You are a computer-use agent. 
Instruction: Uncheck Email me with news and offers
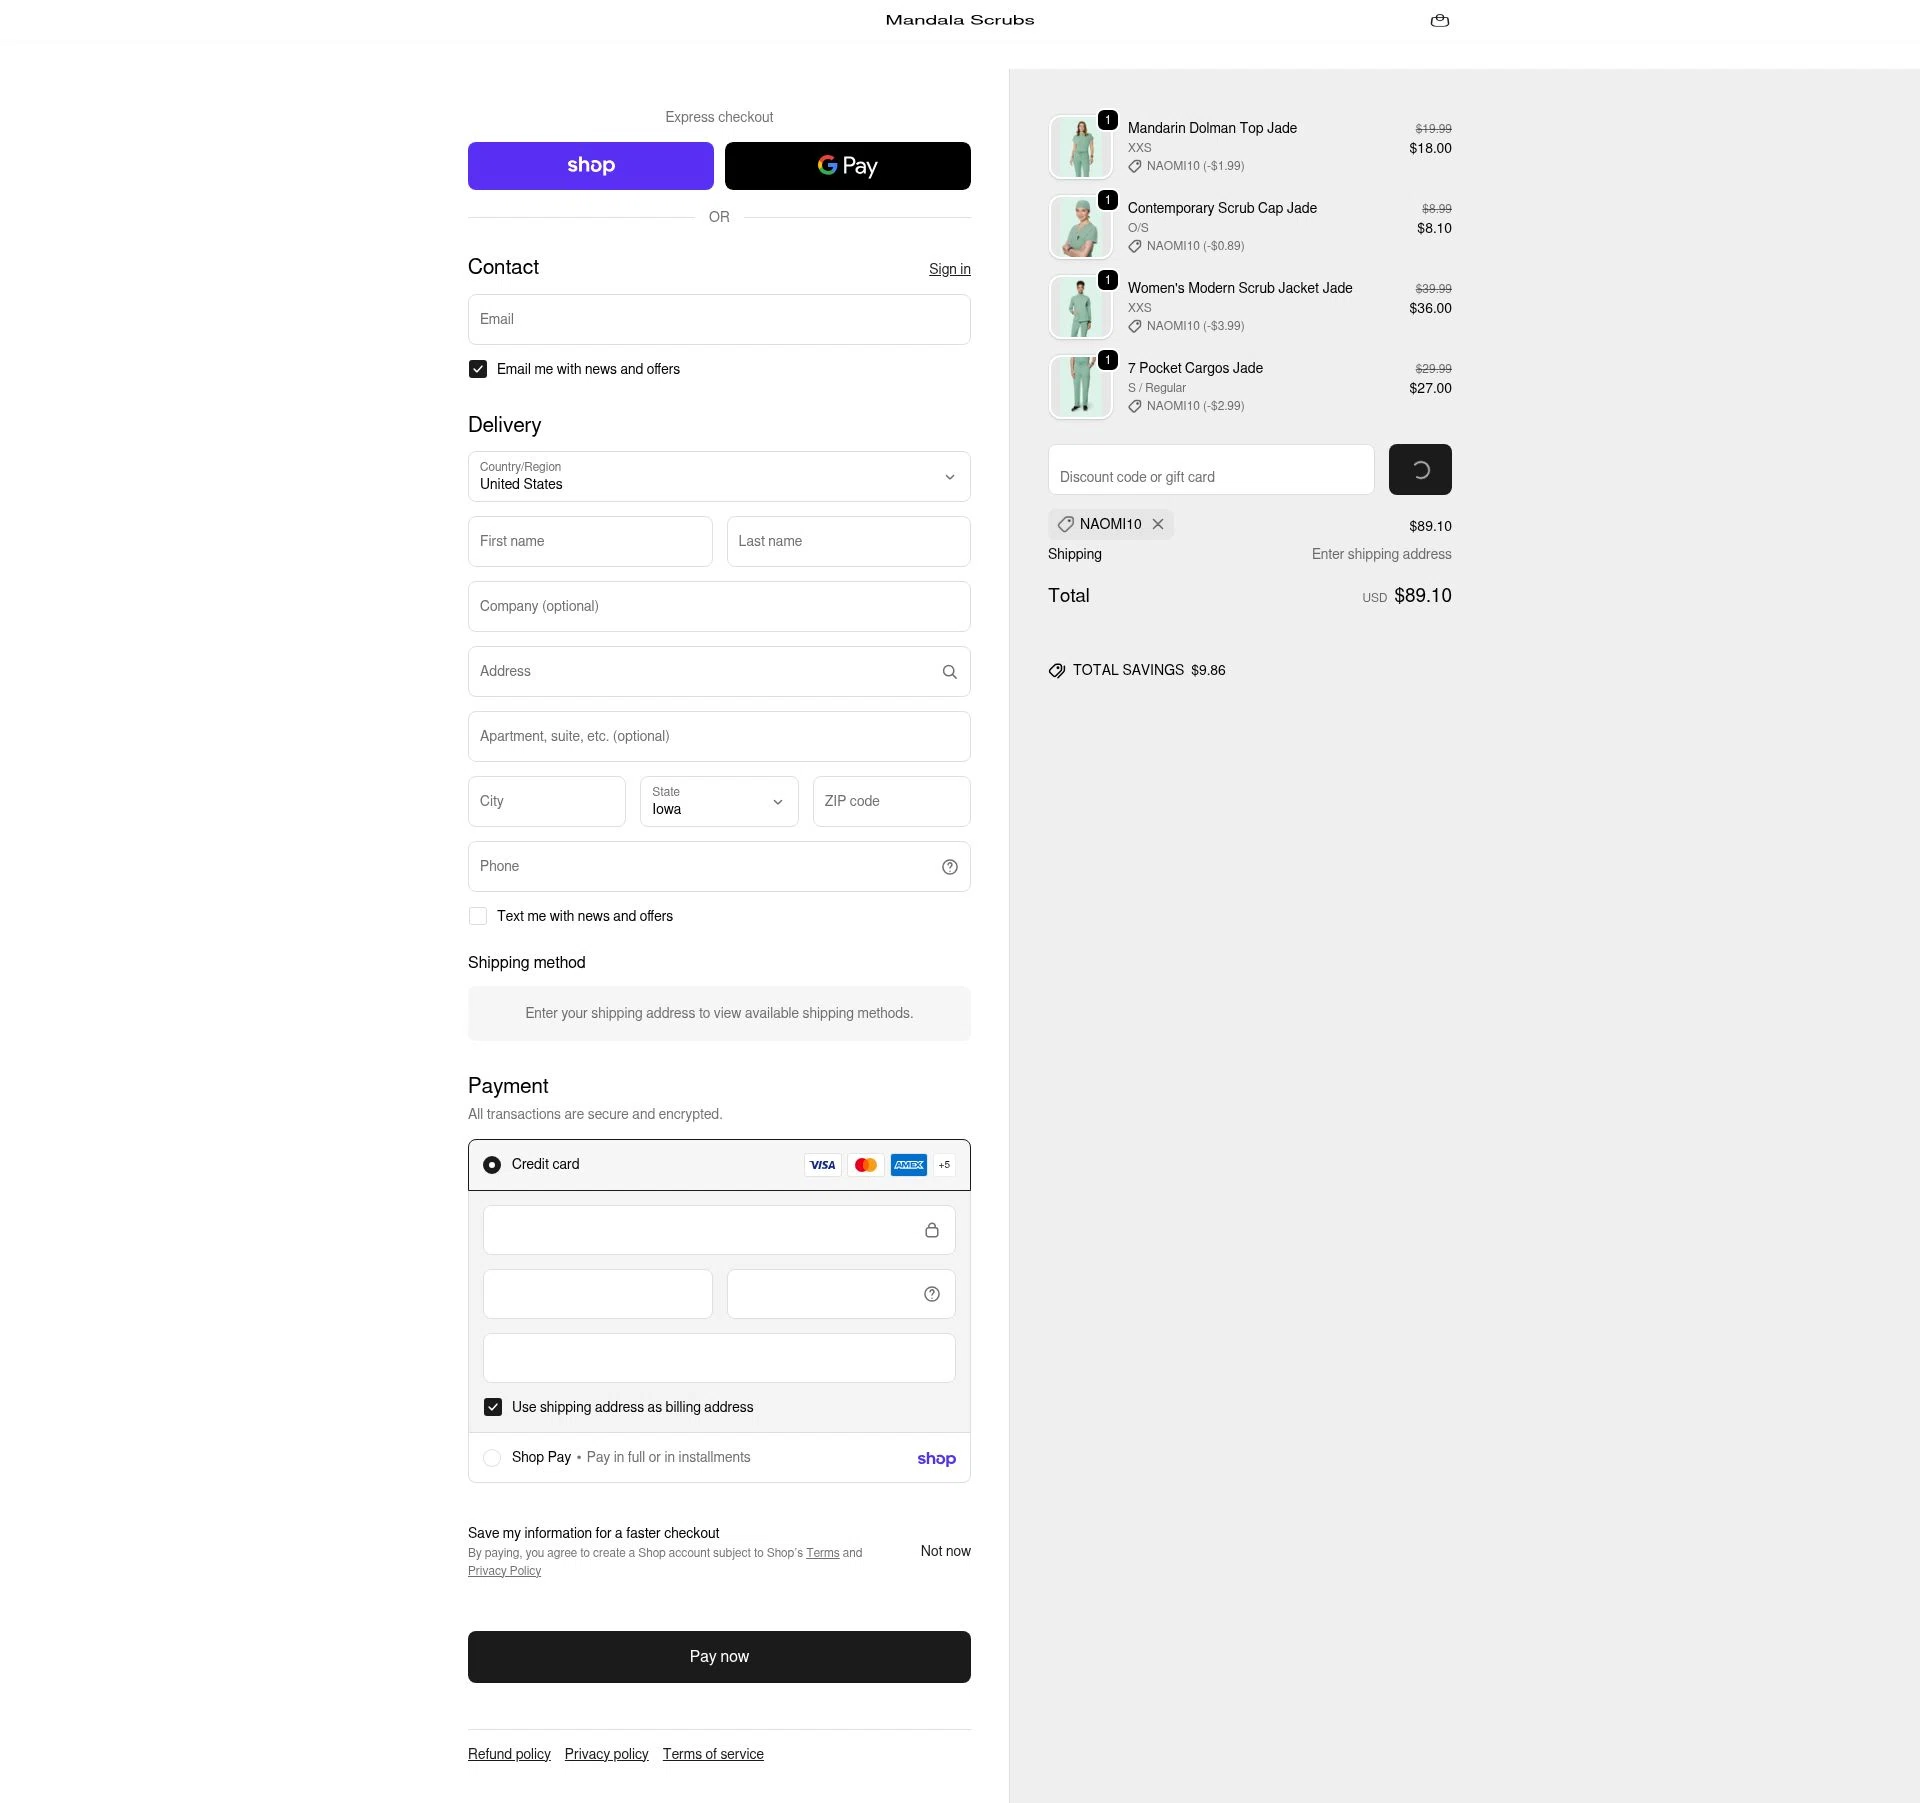pos(478,369)
